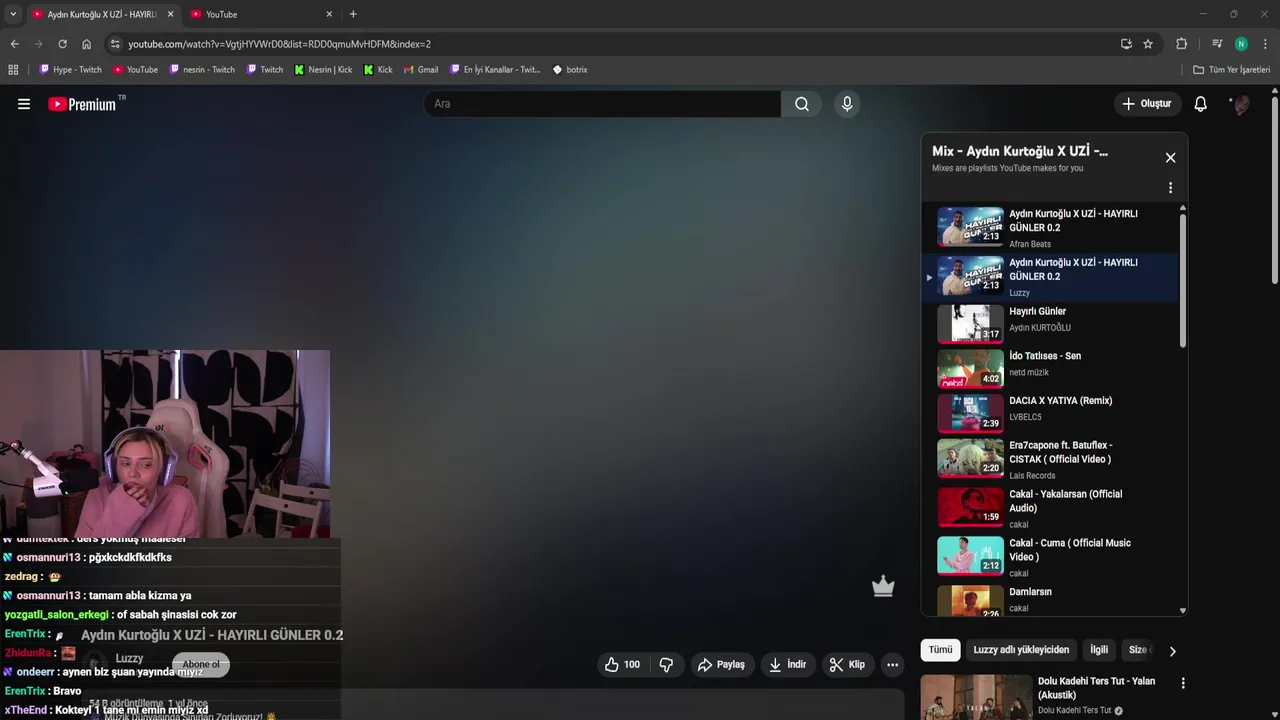The height and width of the screenshot is (720, 1280).
Task: Focus the Ara search field
Action: [x=602, y=104]
